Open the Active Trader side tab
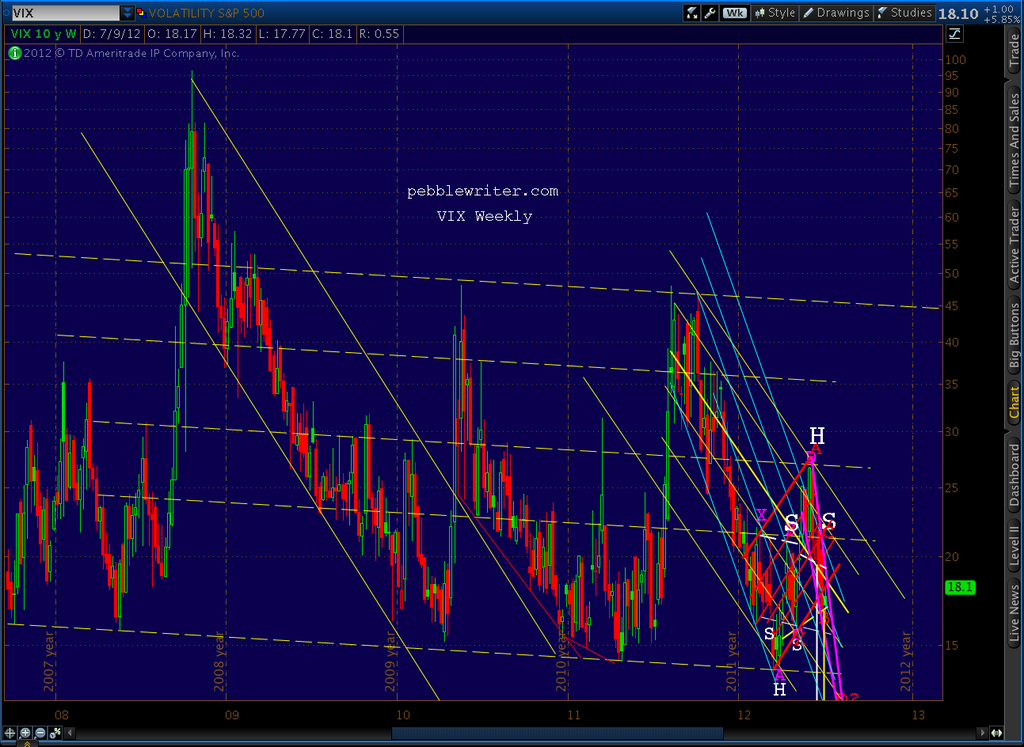 click(1014, 246)
